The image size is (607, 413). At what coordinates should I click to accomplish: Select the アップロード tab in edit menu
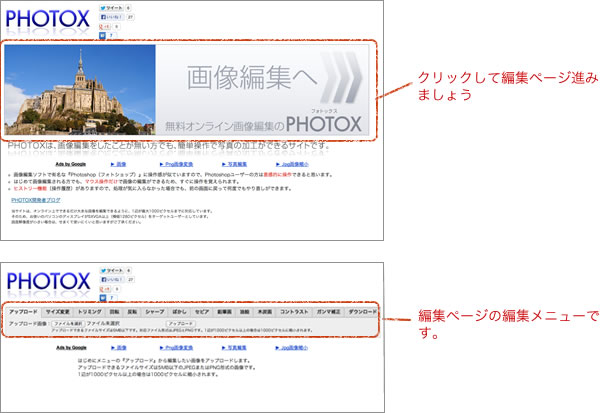(x=23, y=312)
